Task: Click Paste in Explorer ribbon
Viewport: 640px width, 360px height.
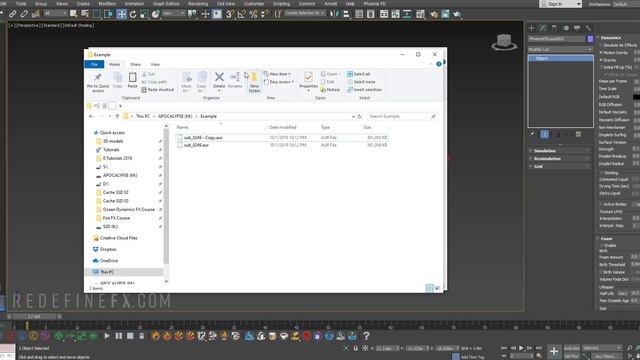Action: point(132,80)
